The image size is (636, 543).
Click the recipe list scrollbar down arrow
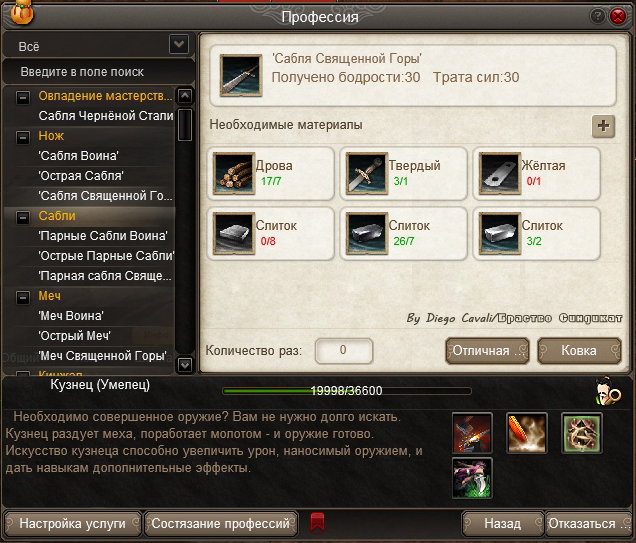point(185,365)
